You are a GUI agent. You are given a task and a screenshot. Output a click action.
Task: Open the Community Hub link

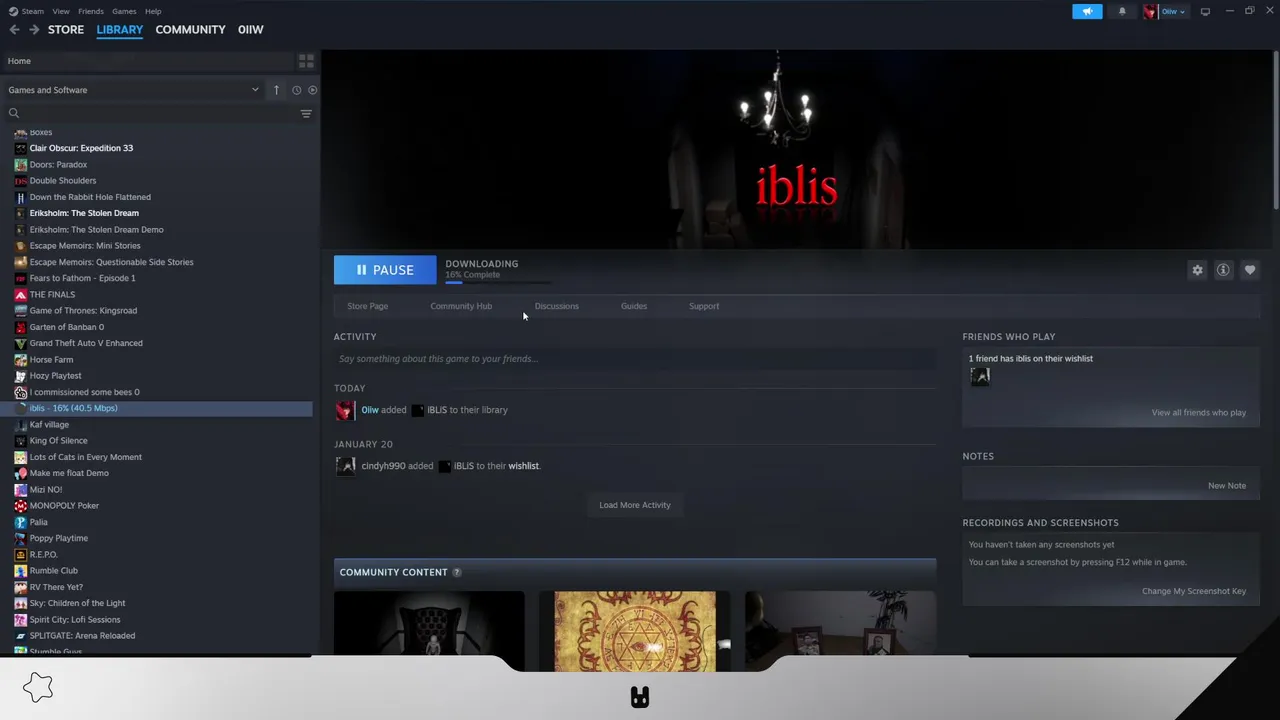461,306
